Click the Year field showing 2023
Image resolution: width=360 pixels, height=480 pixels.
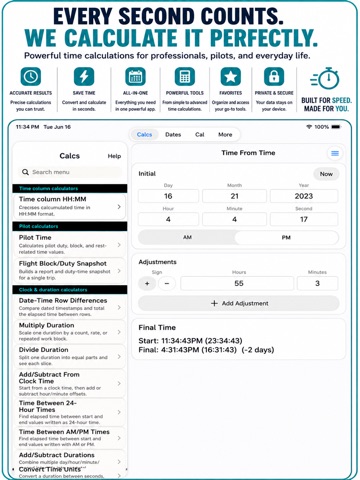[304, 196]
